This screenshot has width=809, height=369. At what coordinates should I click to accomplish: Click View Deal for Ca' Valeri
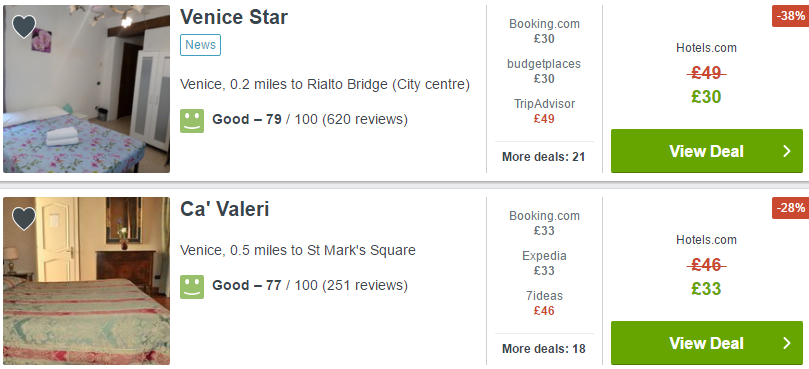click(707, 343)
